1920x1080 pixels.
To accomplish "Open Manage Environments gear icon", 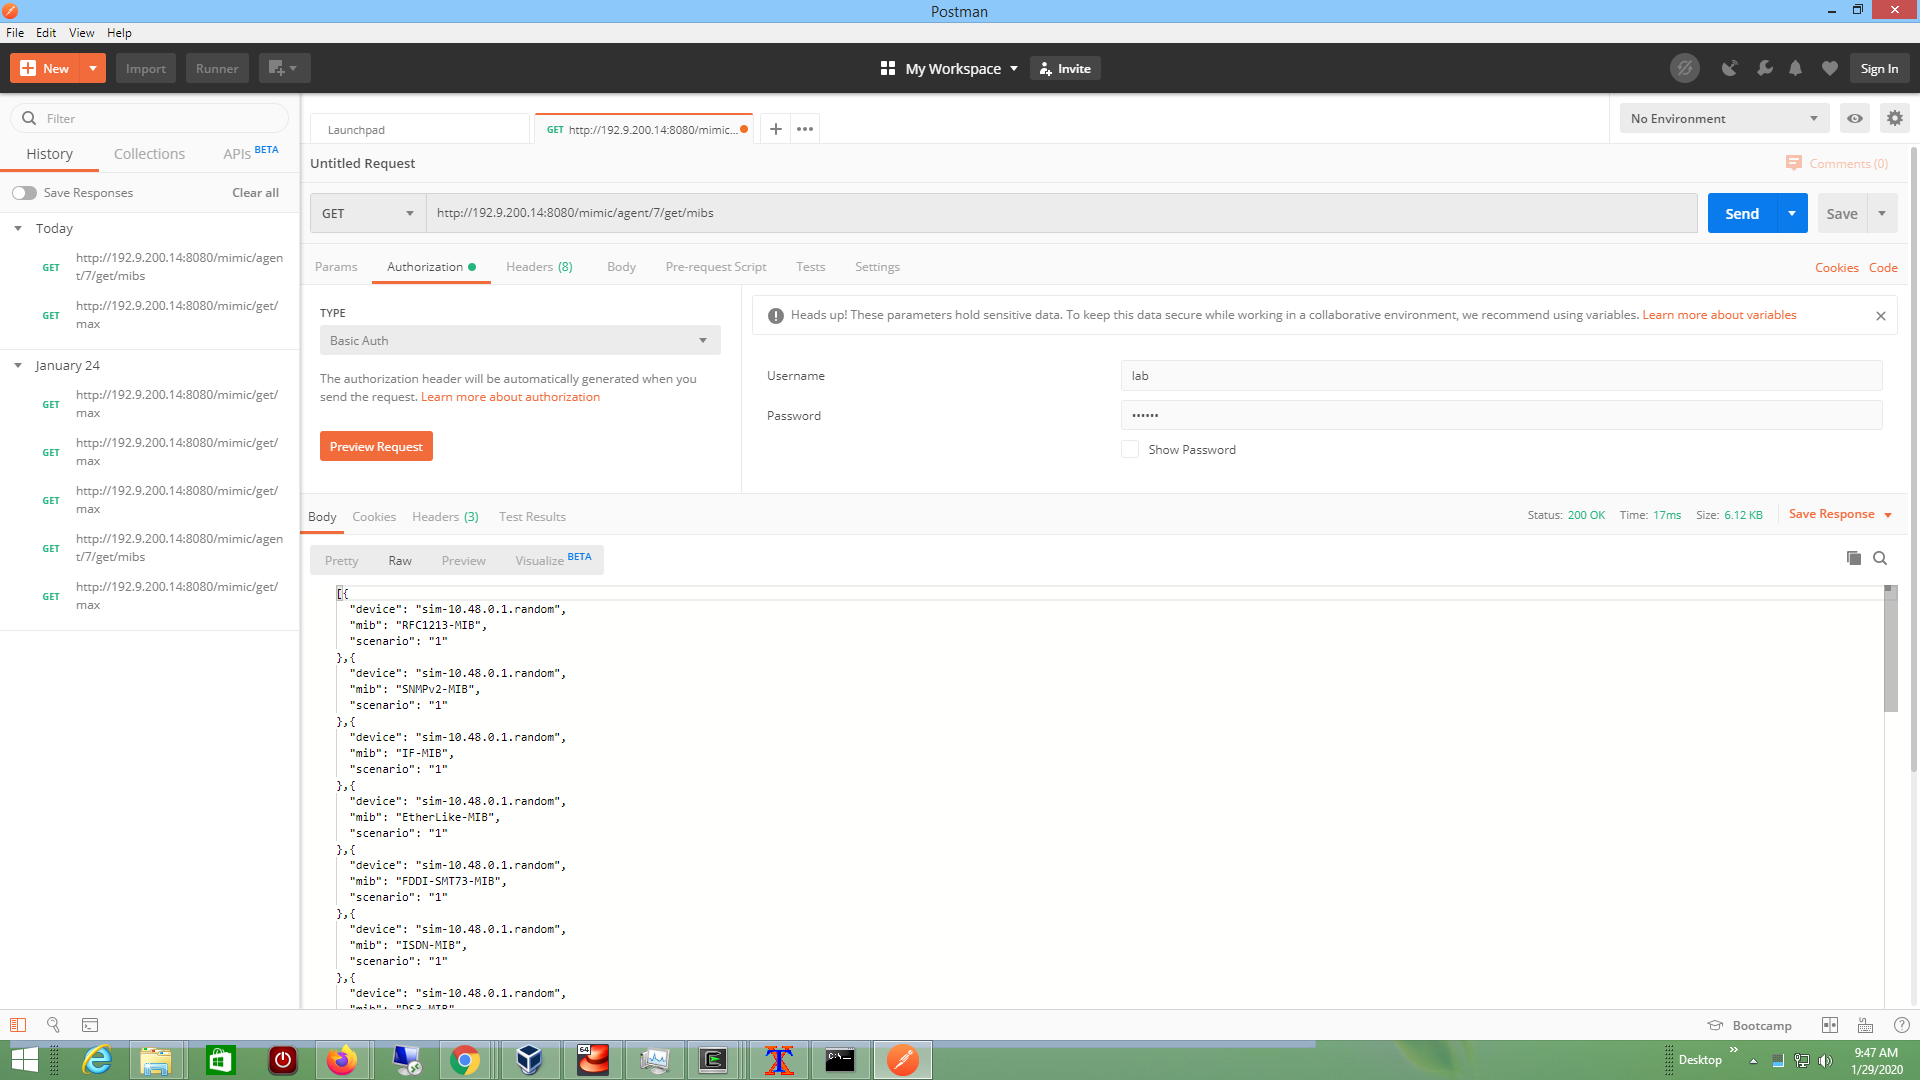I will 1894,118.
